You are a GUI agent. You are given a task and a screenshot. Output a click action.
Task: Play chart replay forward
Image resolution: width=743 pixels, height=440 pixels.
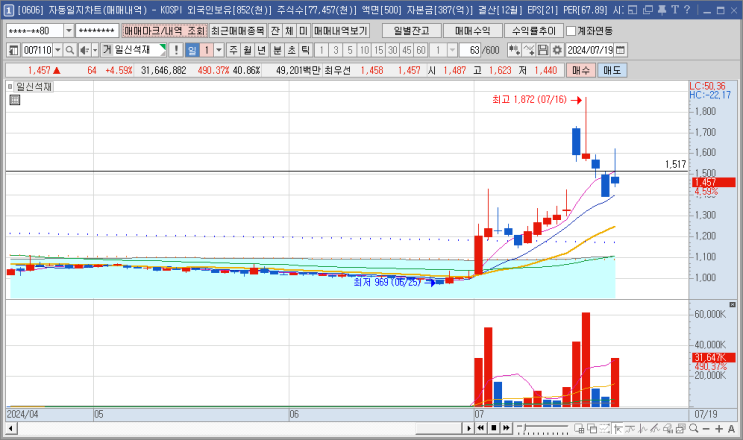tap(469, 428)
